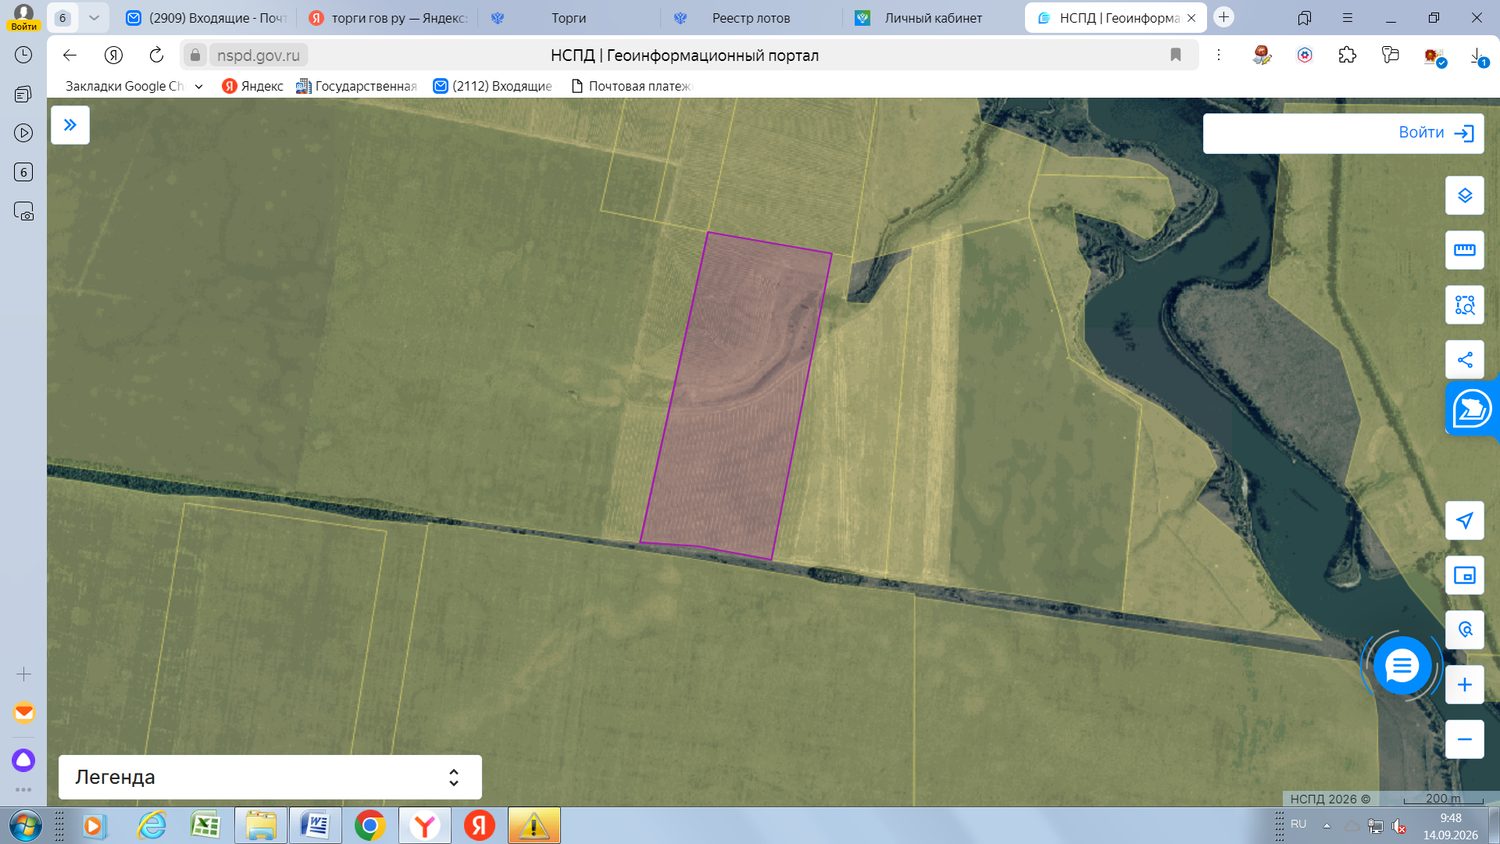Open the map layers tool
This screenshot has width=1500, height=844.
1464,195
